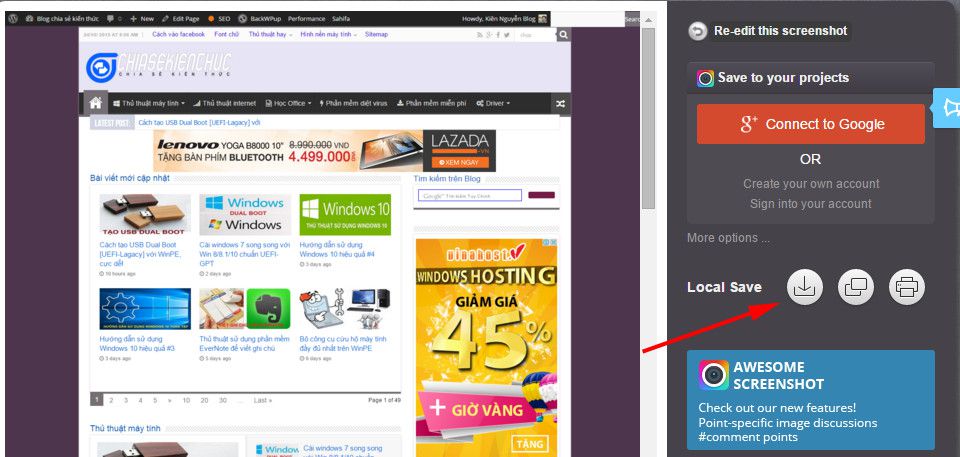Viewport: 960px width, 457px height.
Task: Open the Performance admin bar menu
Action: click(306, 18)
